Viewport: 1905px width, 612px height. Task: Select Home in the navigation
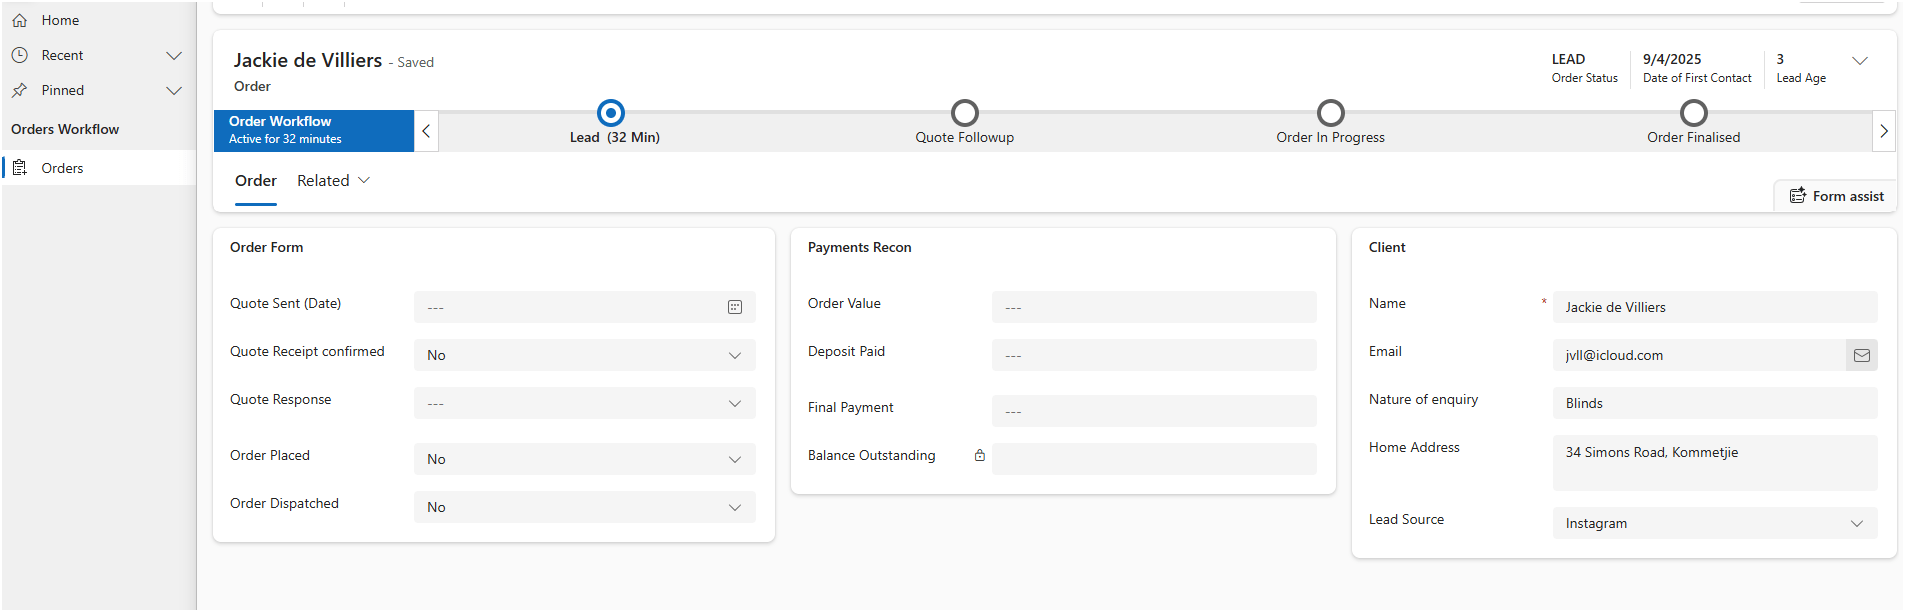pos(98,20)
